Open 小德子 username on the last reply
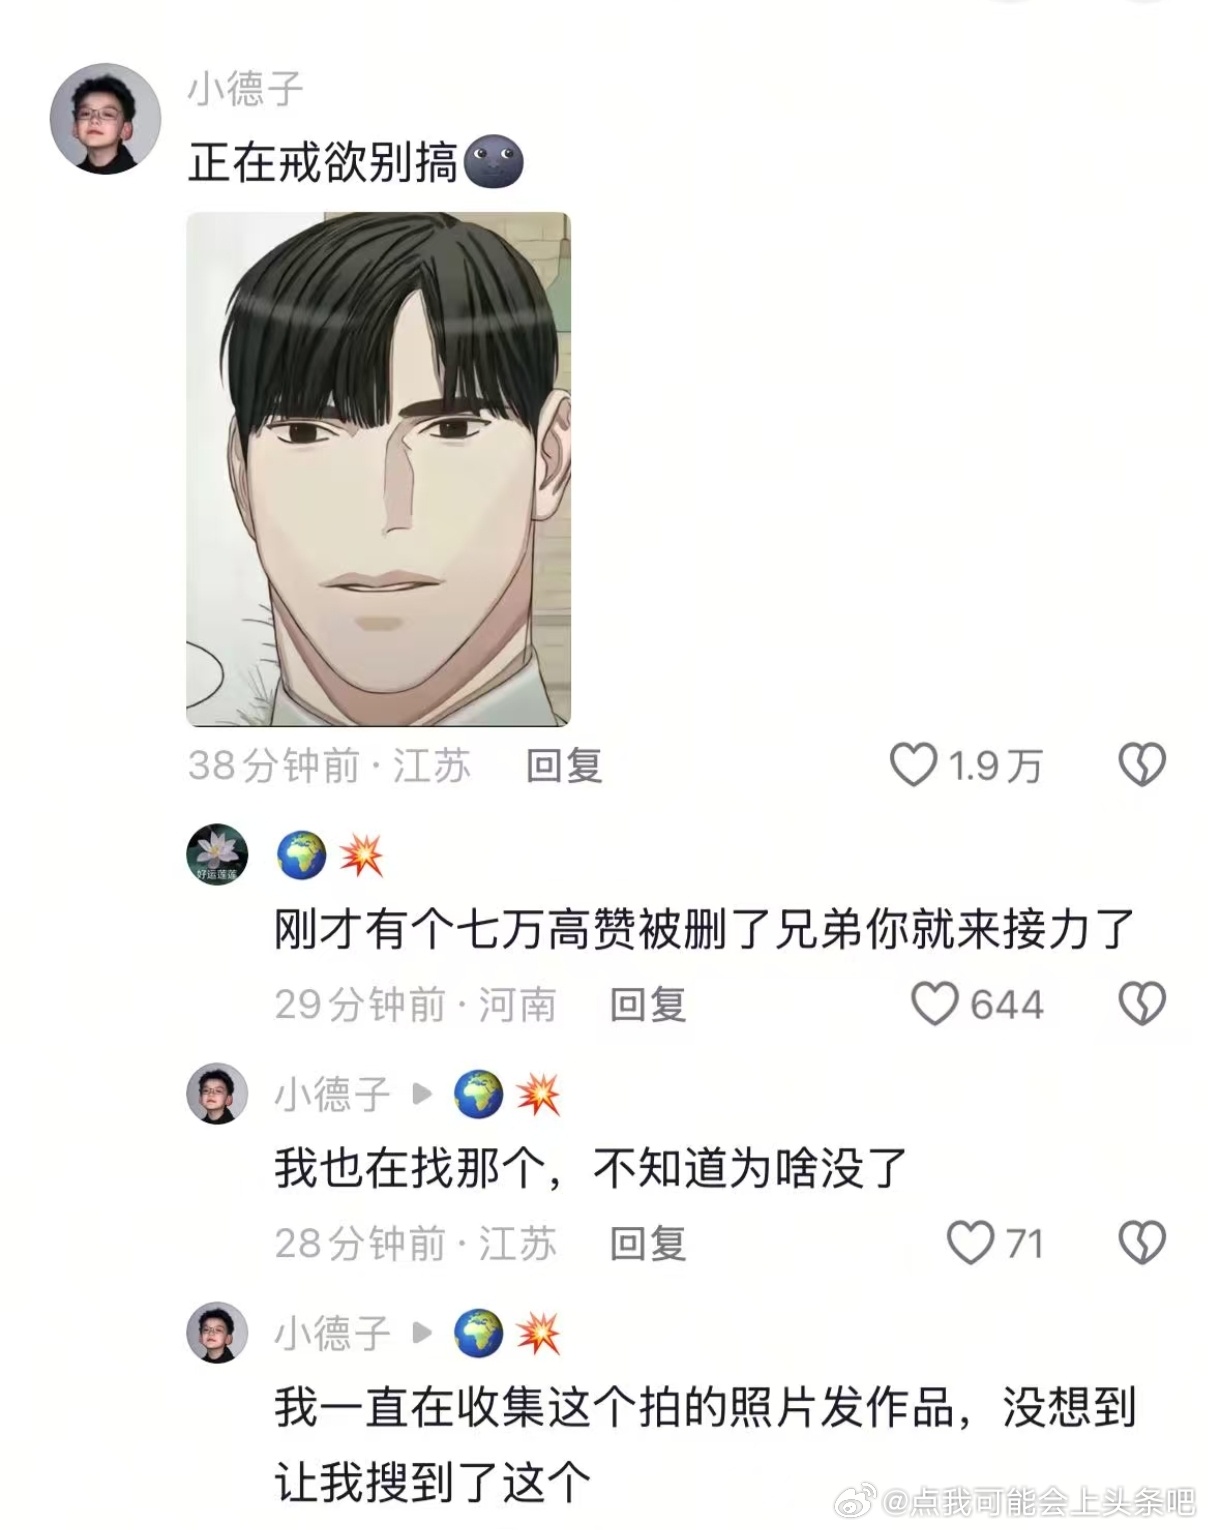The image size is (1208, 1530). coord(333,1334)
